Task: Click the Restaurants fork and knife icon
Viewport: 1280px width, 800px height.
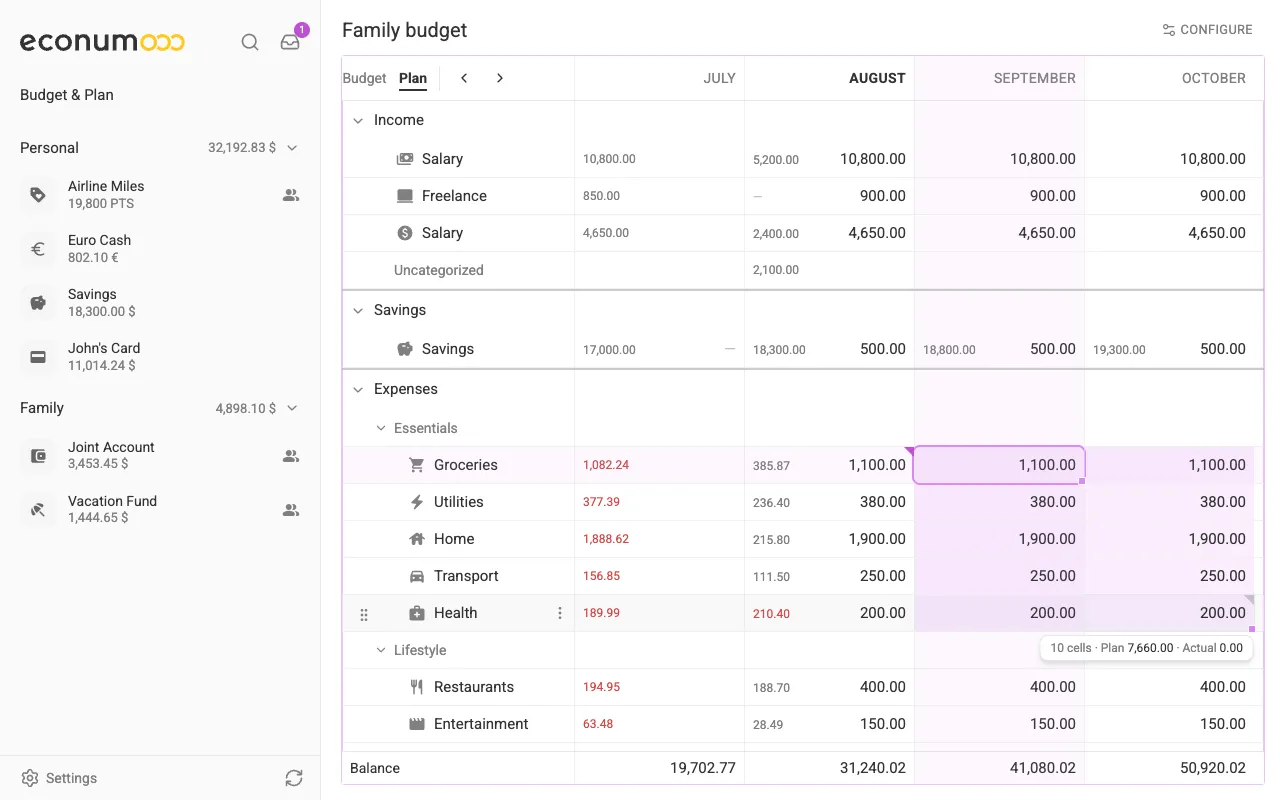Action: click(417, 687)
